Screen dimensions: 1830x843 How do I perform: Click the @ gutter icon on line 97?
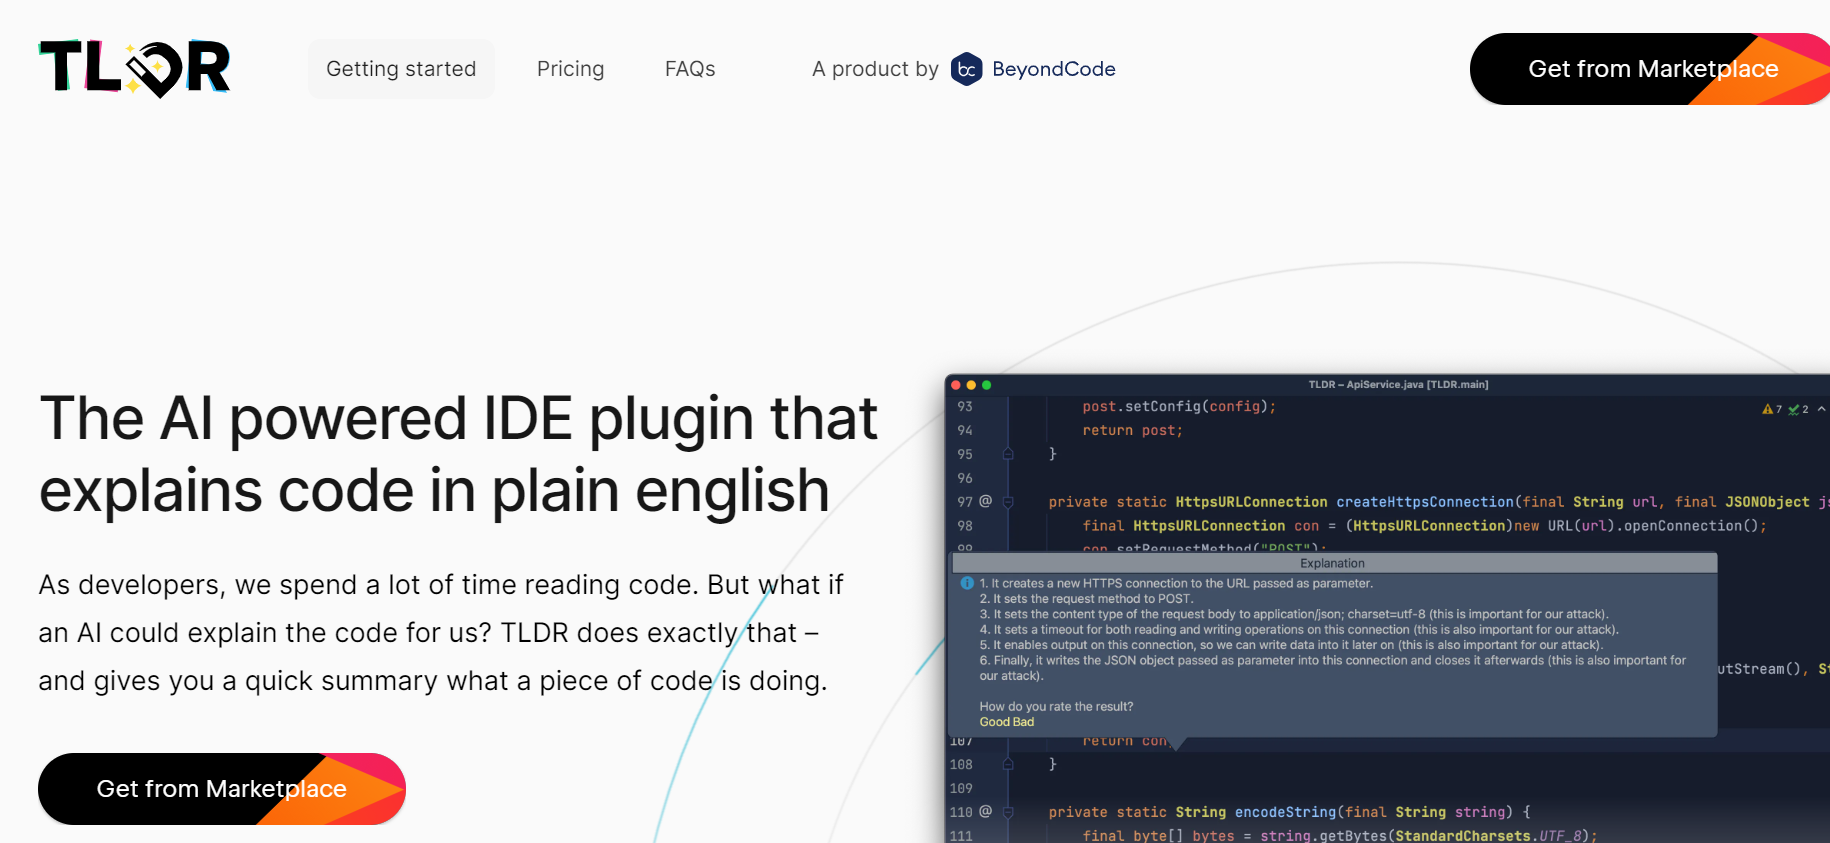point(985,501)
